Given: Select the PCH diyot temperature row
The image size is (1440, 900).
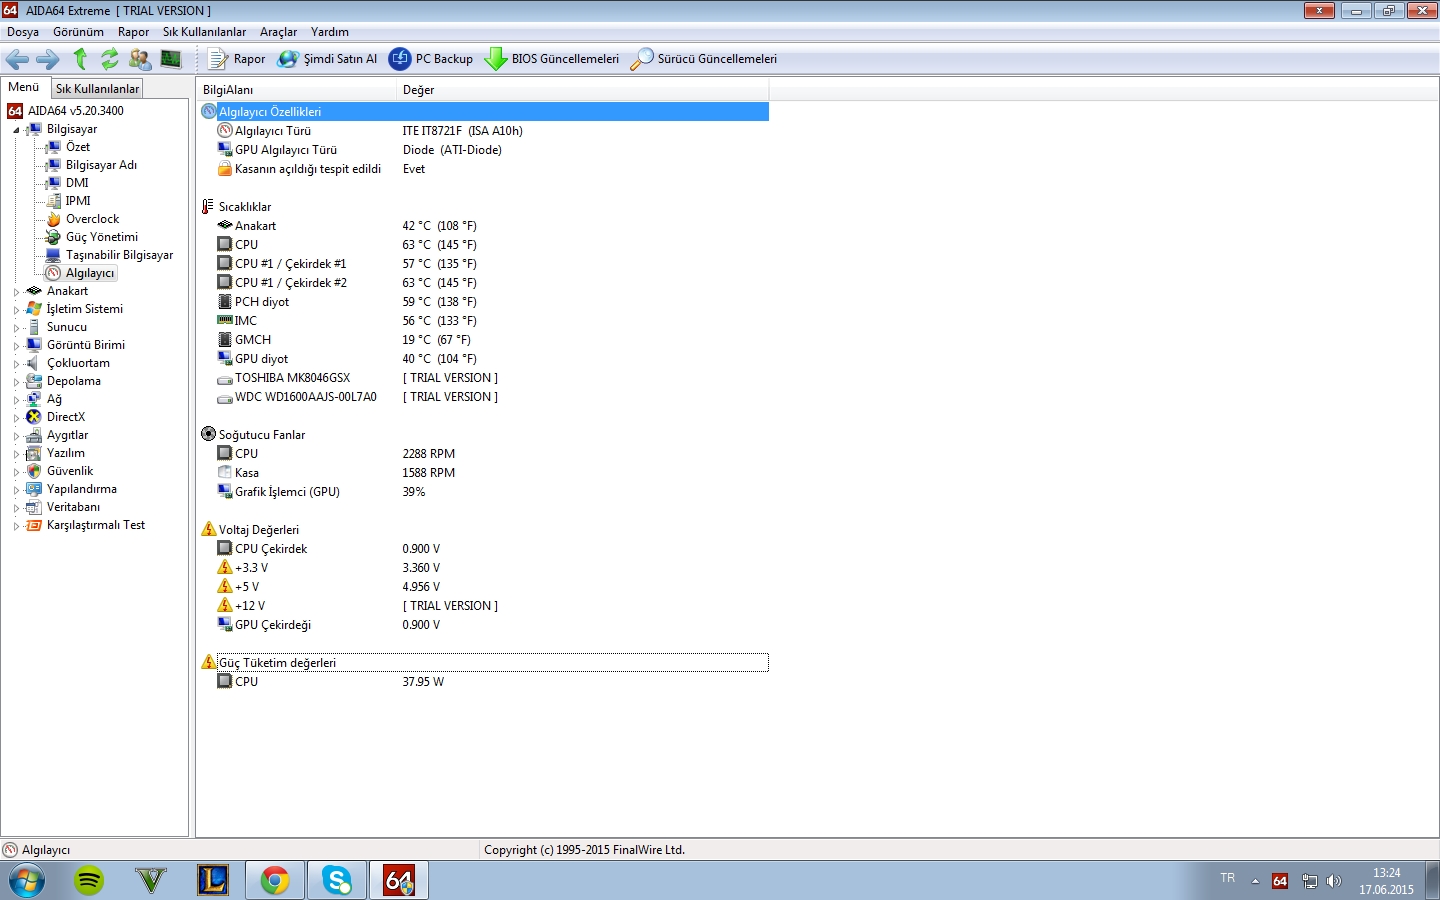Looking at the screenshot, I should 484,302.
